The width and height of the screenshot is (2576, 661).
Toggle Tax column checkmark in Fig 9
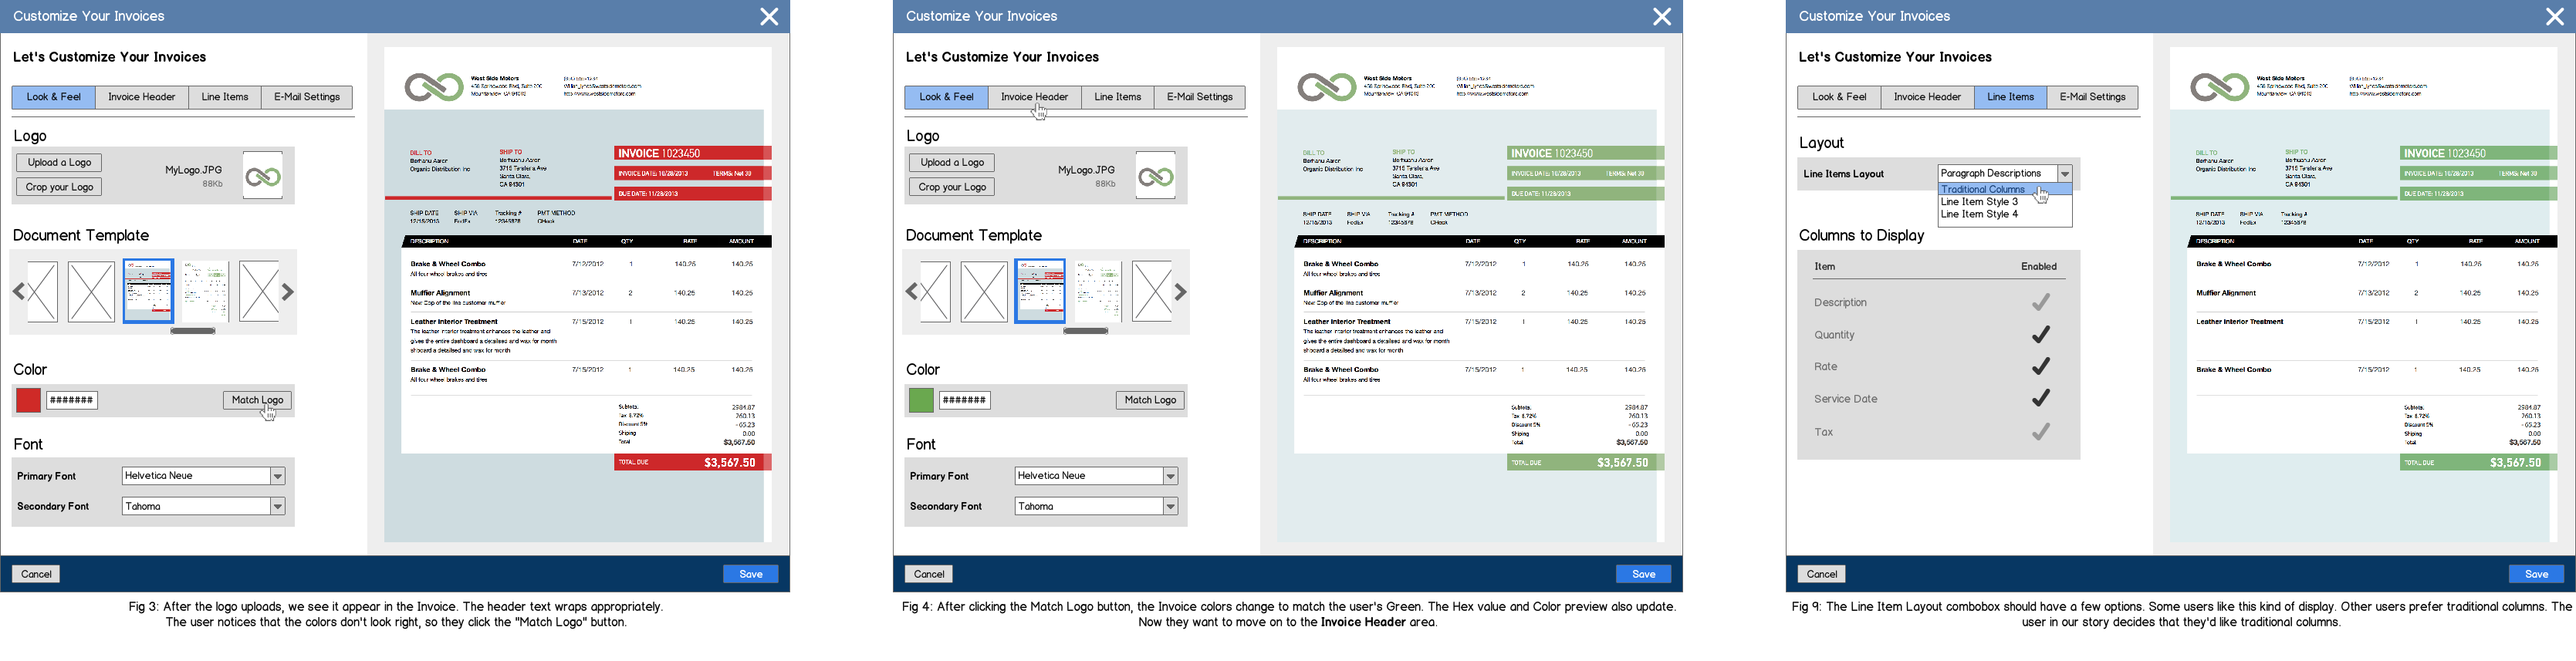coord(2041,432)
